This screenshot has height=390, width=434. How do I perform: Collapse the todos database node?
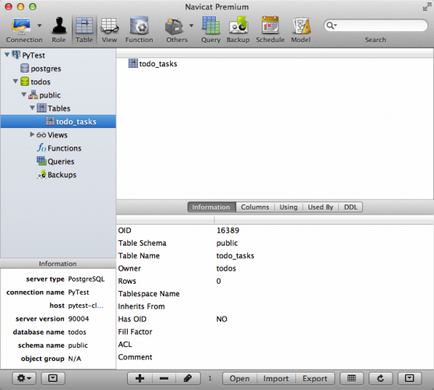coord(15,81)
